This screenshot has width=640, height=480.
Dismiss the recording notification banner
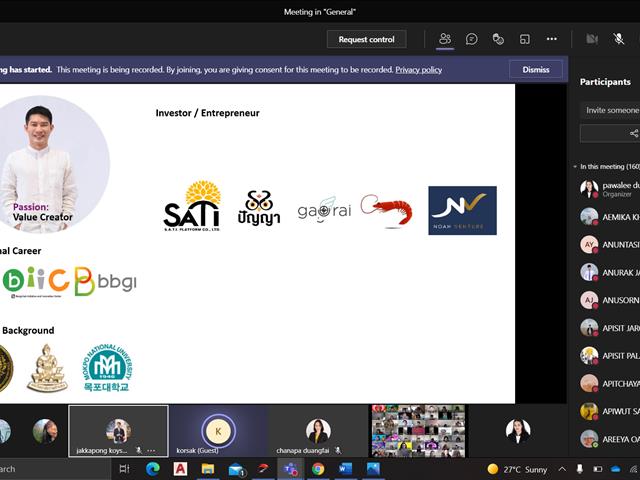tap(536, 70)
